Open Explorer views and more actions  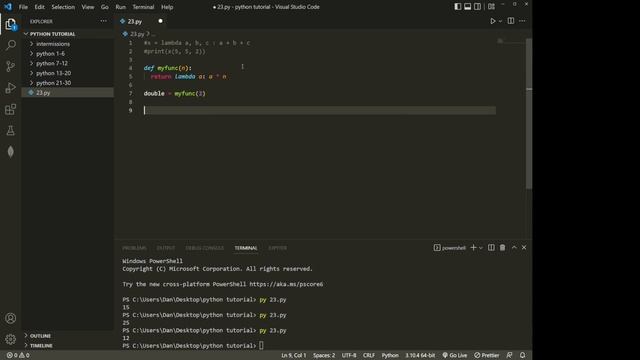pos(103,21)
